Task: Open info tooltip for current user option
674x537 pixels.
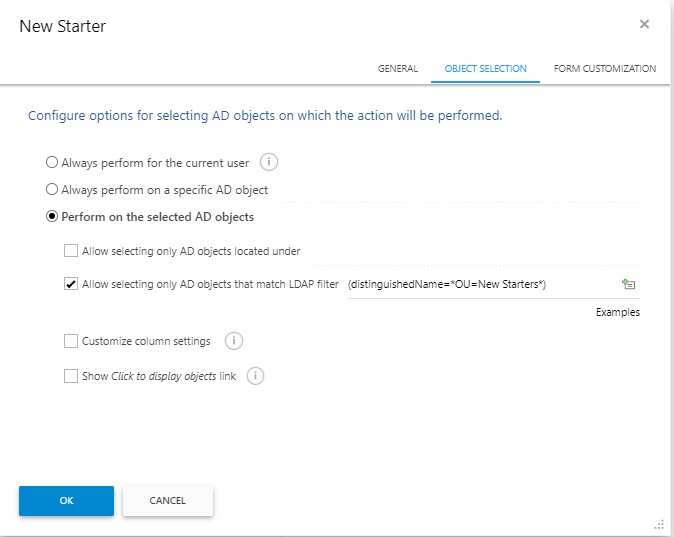Action: tap(269, 162)
